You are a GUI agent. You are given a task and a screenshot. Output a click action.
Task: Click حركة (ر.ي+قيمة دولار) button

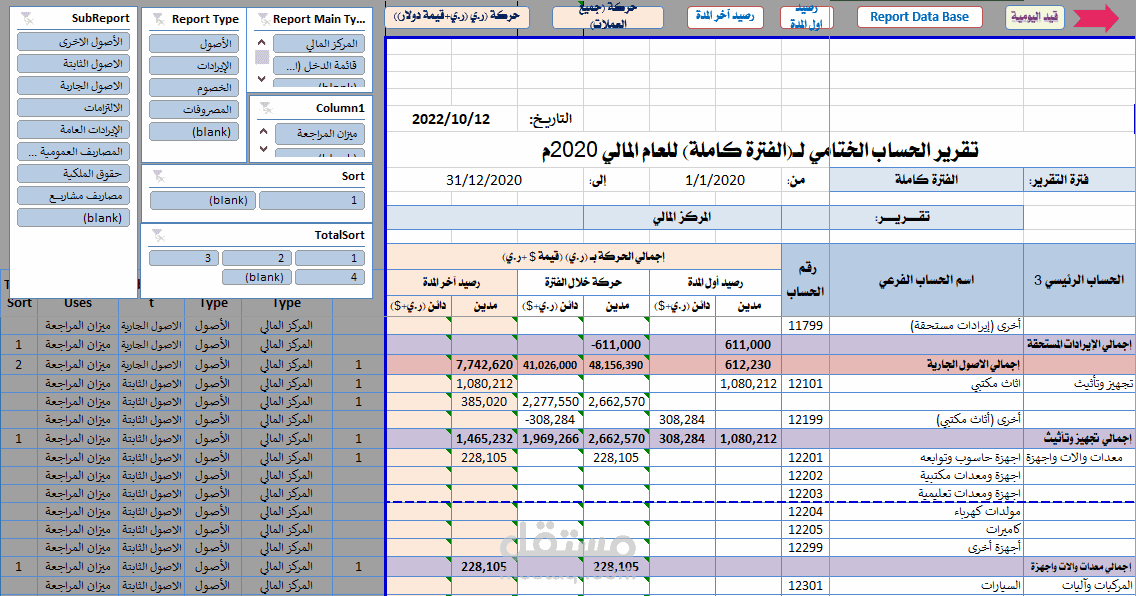coord(457,17)
